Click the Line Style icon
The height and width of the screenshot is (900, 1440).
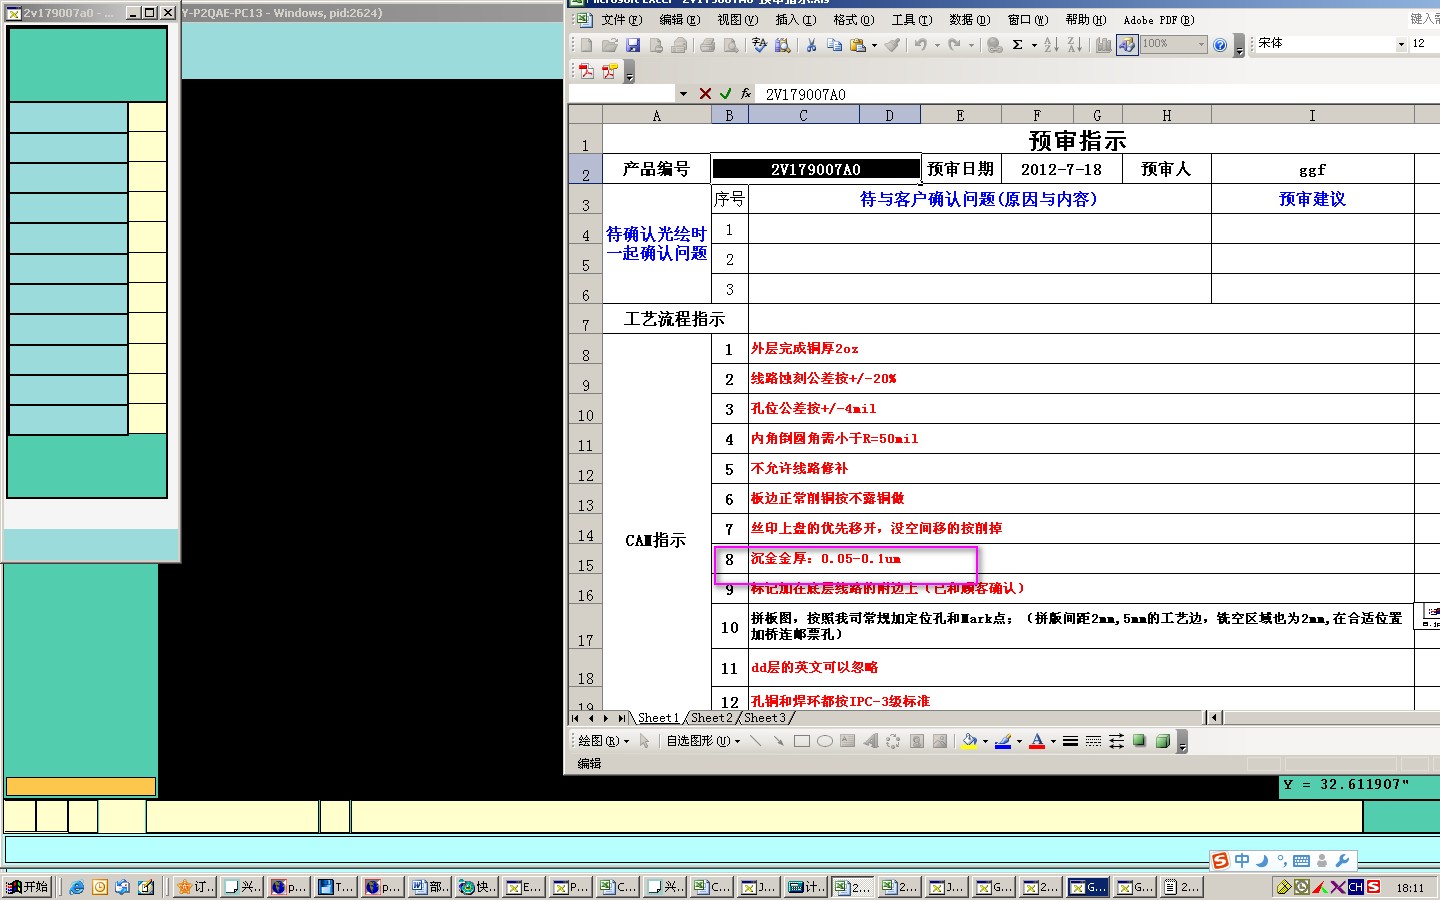tap(1071, 741)
